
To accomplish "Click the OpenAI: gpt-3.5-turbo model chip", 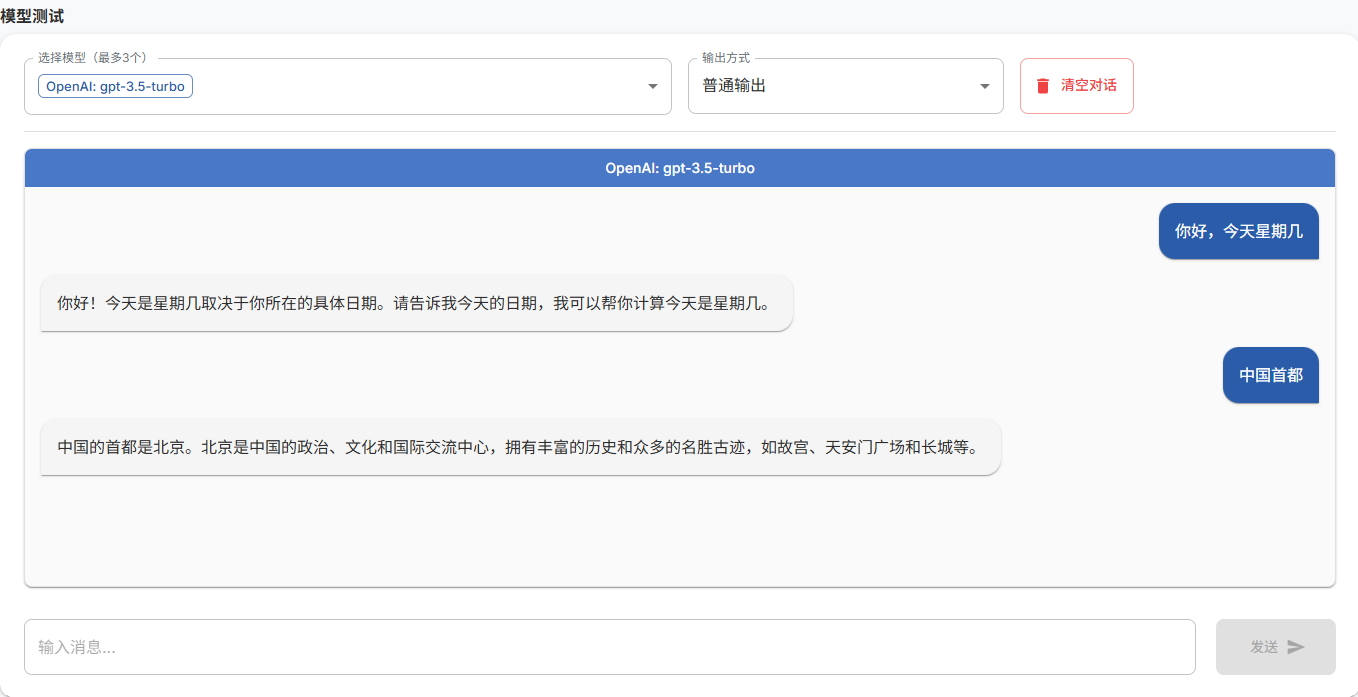I will (x=115, y=86).
